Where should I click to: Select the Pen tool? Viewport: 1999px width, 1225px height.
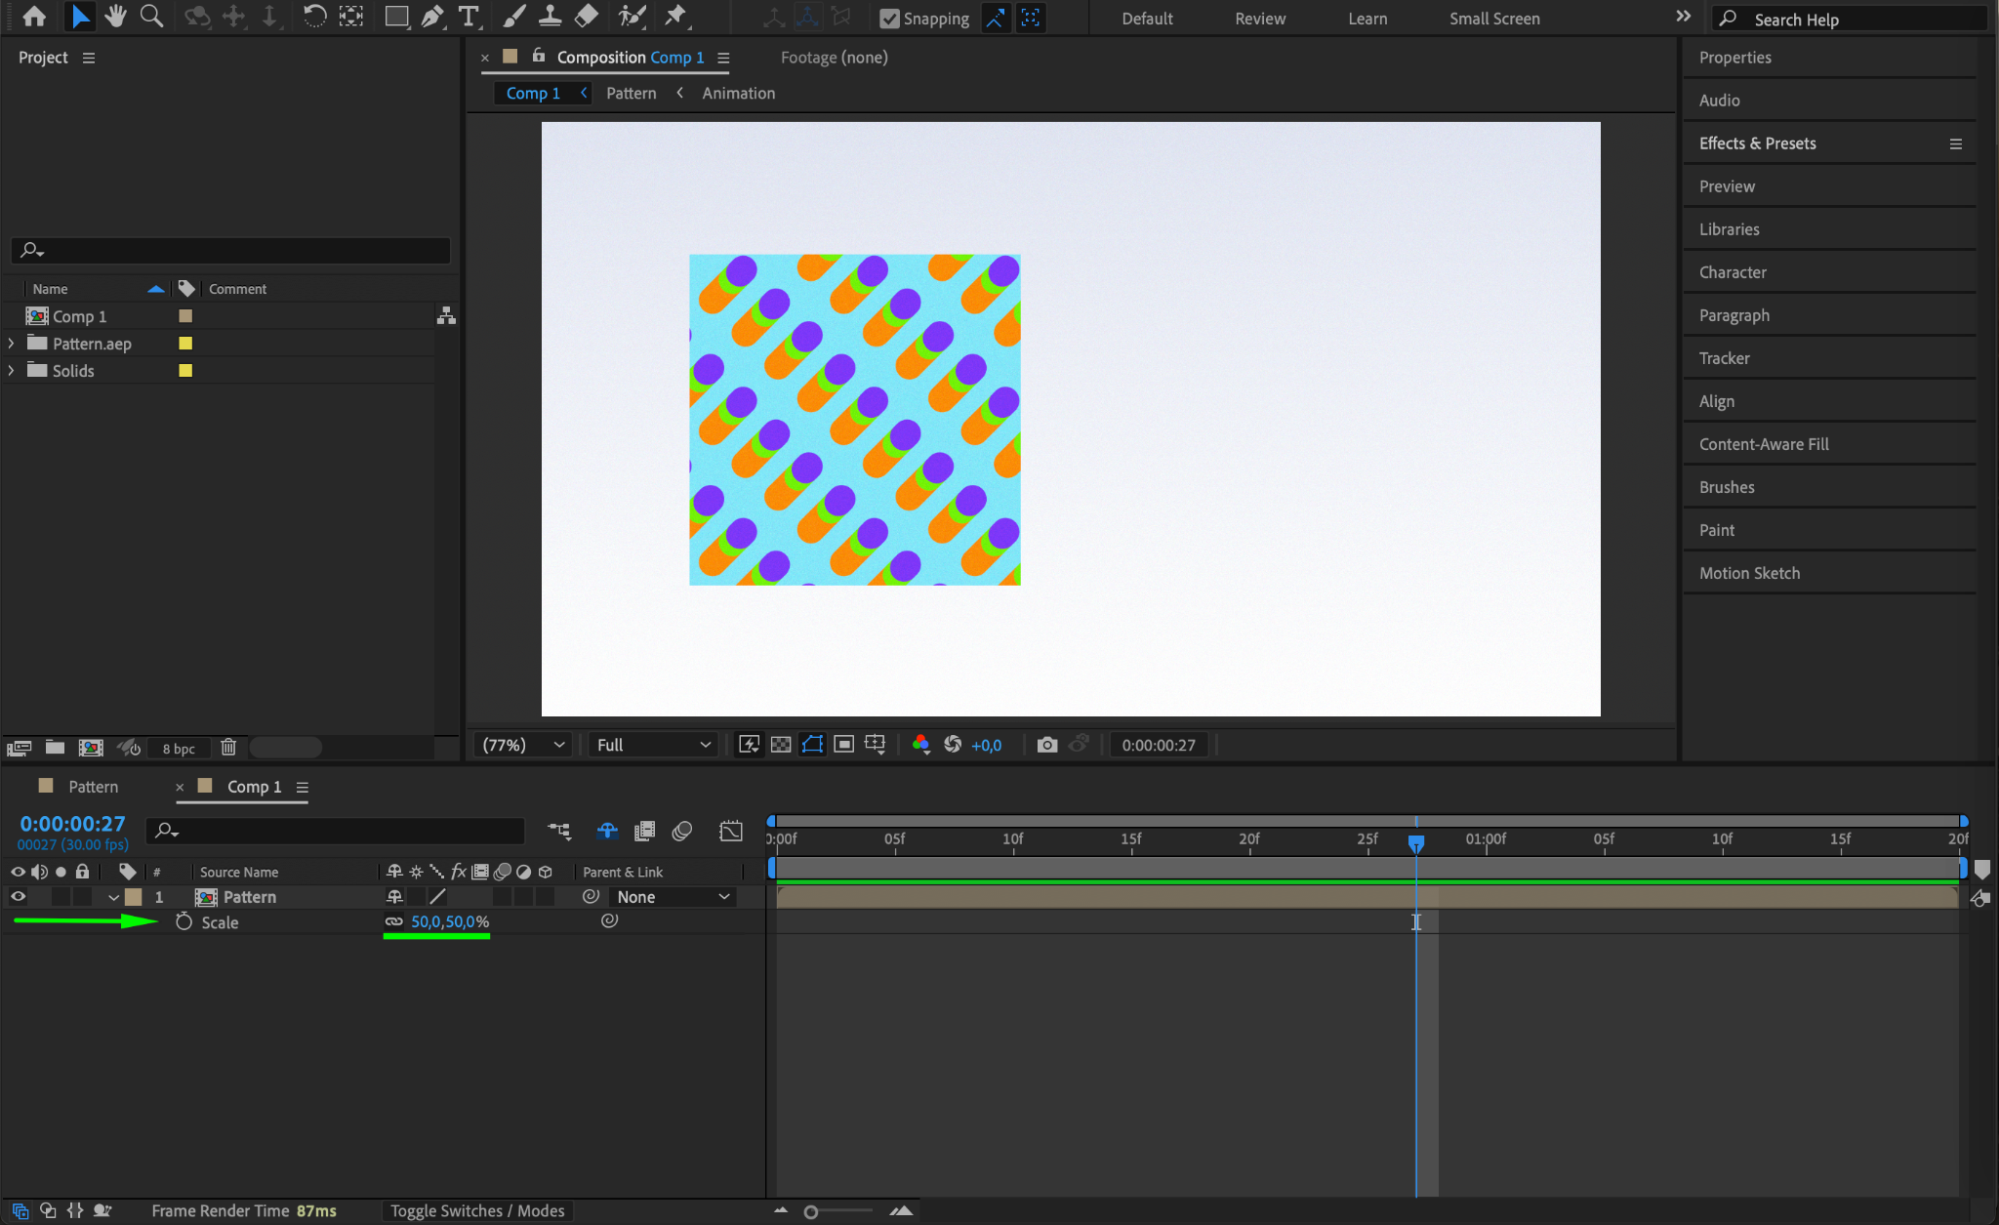tap(433, 16)
